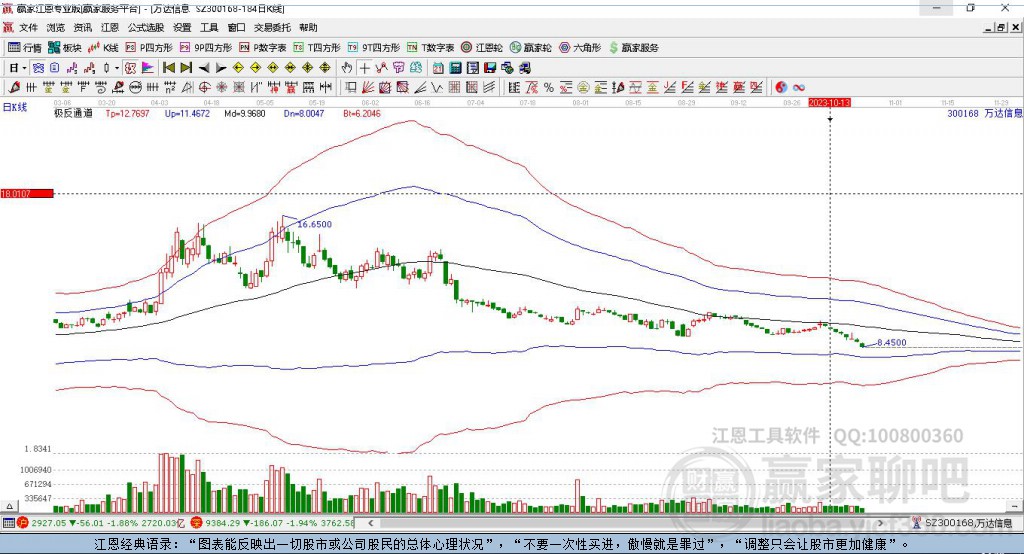Expand the candlestick style dropdown arrow
1024x554 pixels.
(117, 68)
